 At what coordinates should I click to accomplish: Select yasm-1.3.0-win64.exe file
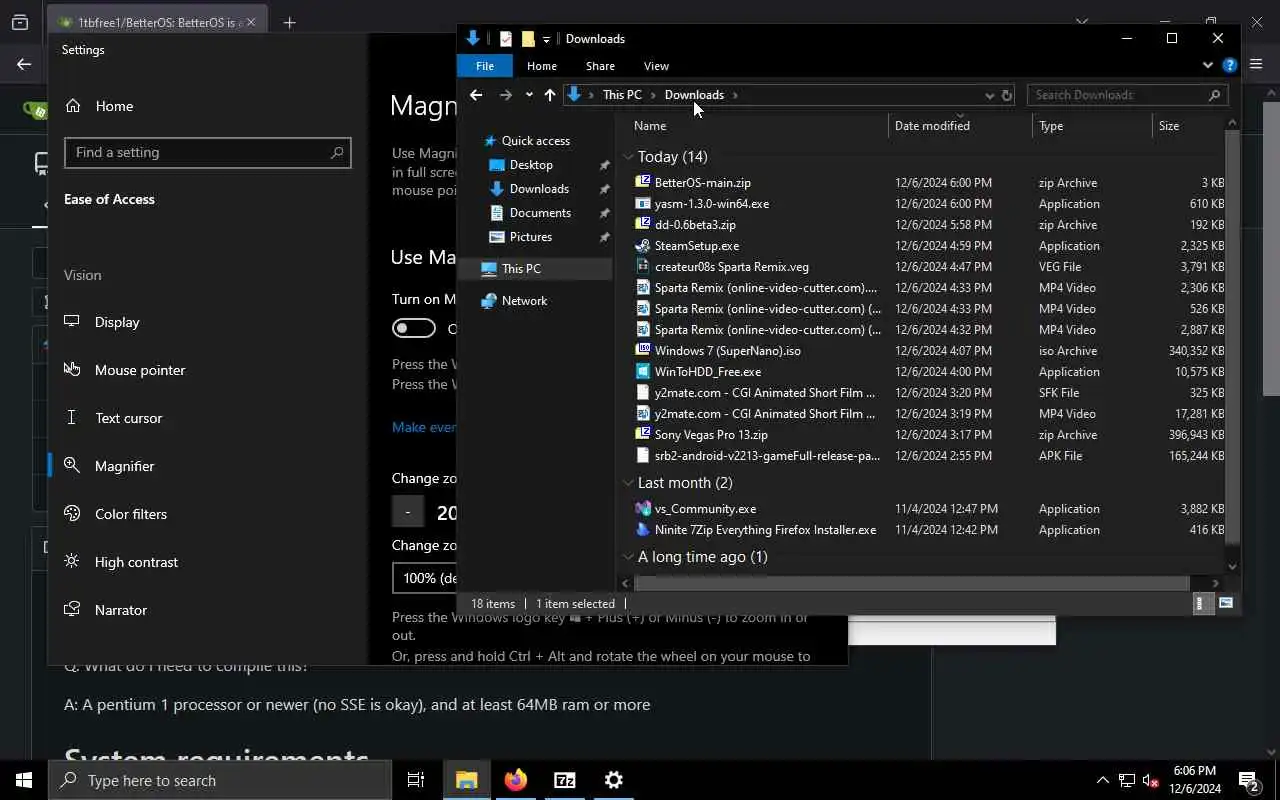pyautogui.click(x=712, y=204)
